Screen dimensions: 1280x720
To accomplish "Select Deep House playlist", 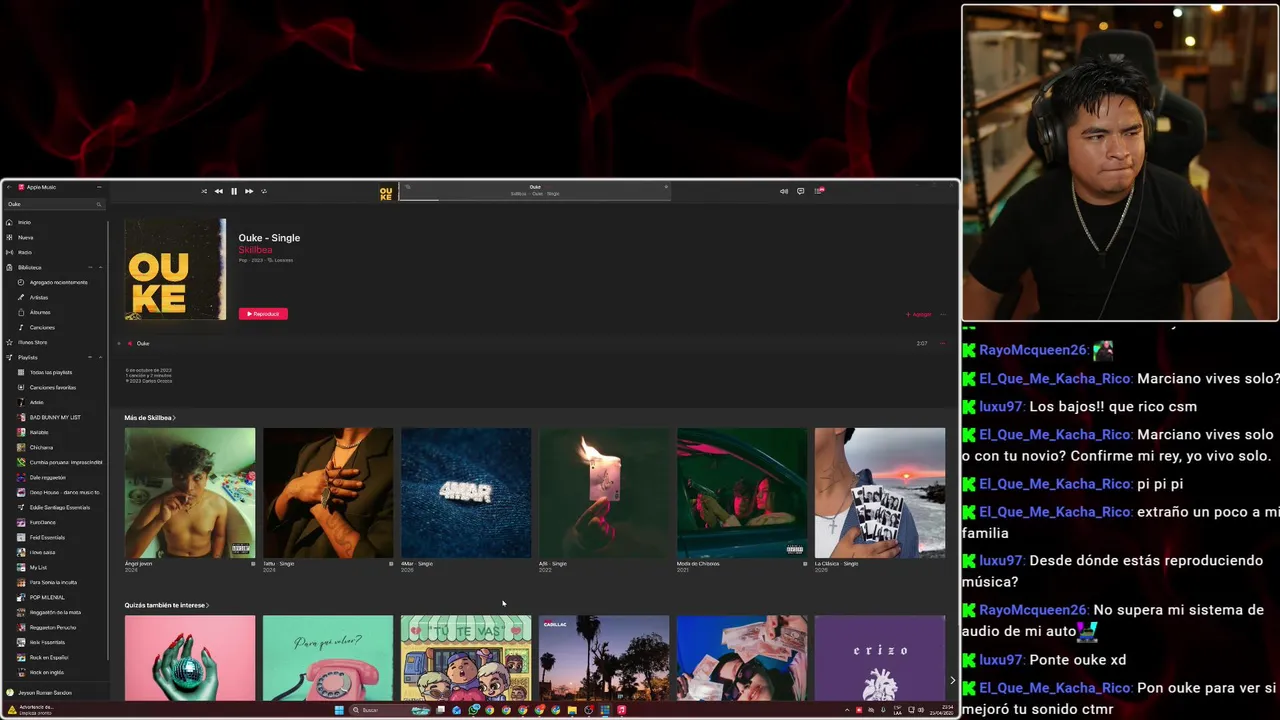I will [60, 492].
